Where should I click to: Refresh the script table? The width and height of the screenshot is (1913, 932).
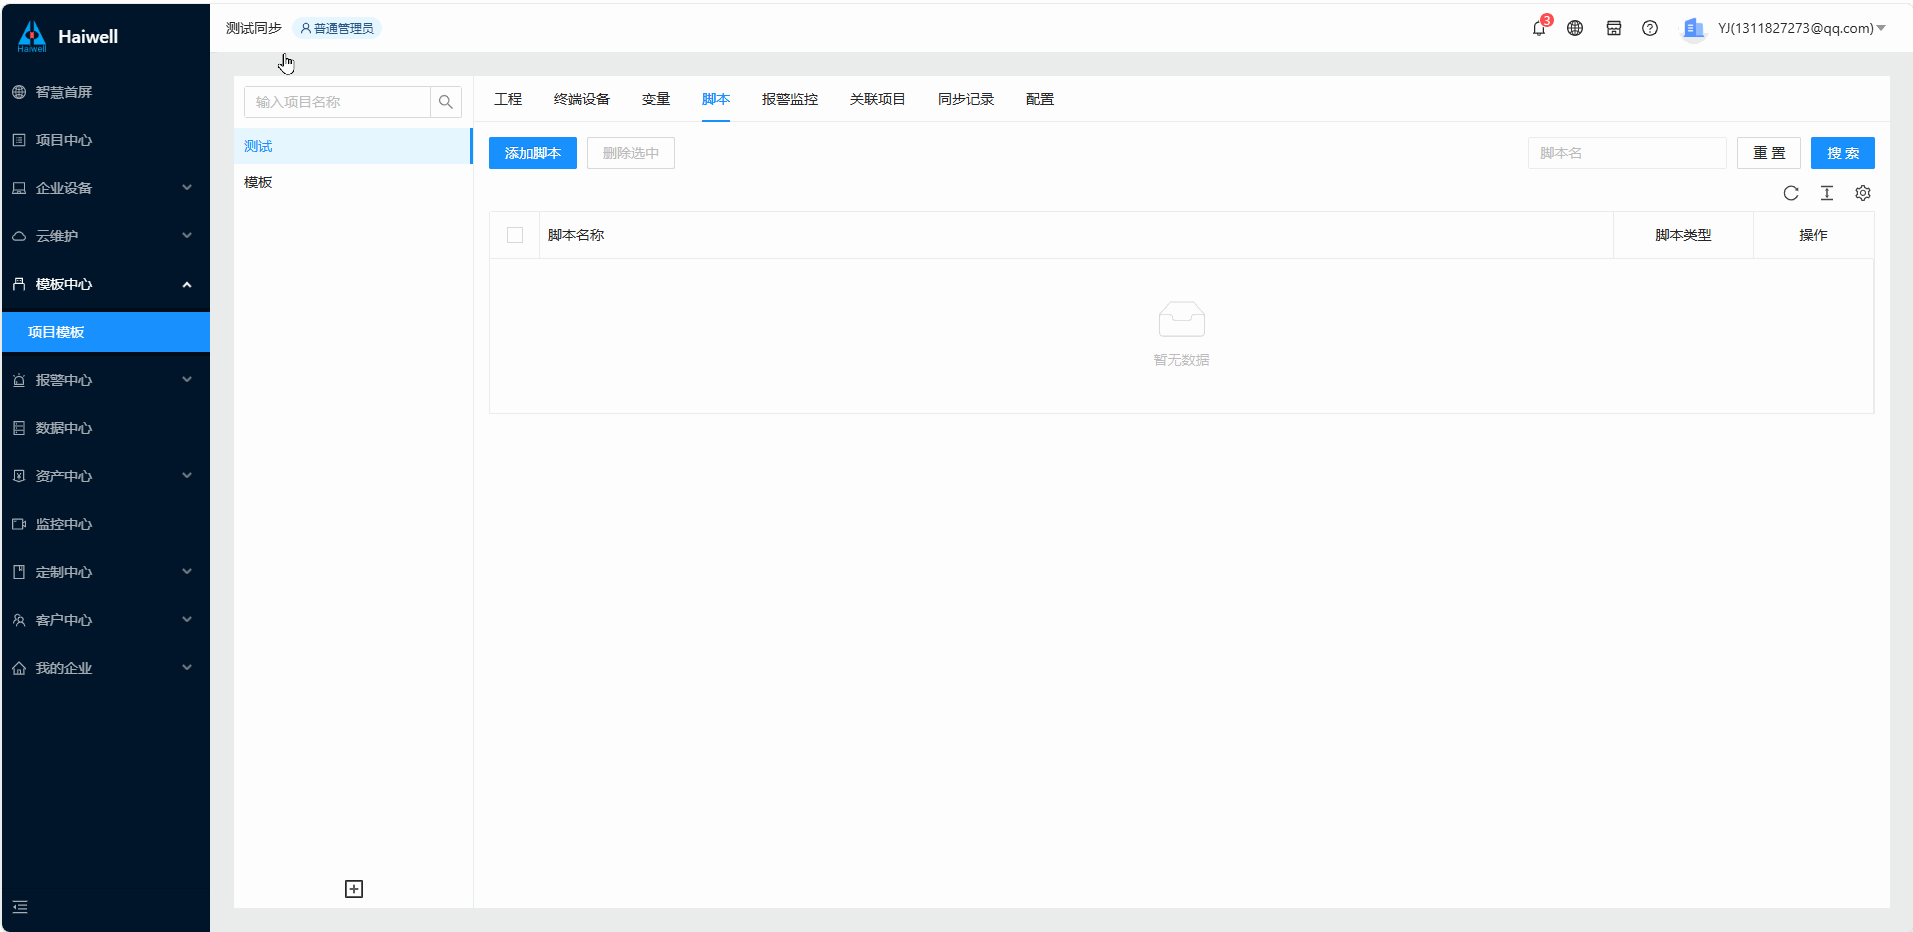tap(1790, 194)
